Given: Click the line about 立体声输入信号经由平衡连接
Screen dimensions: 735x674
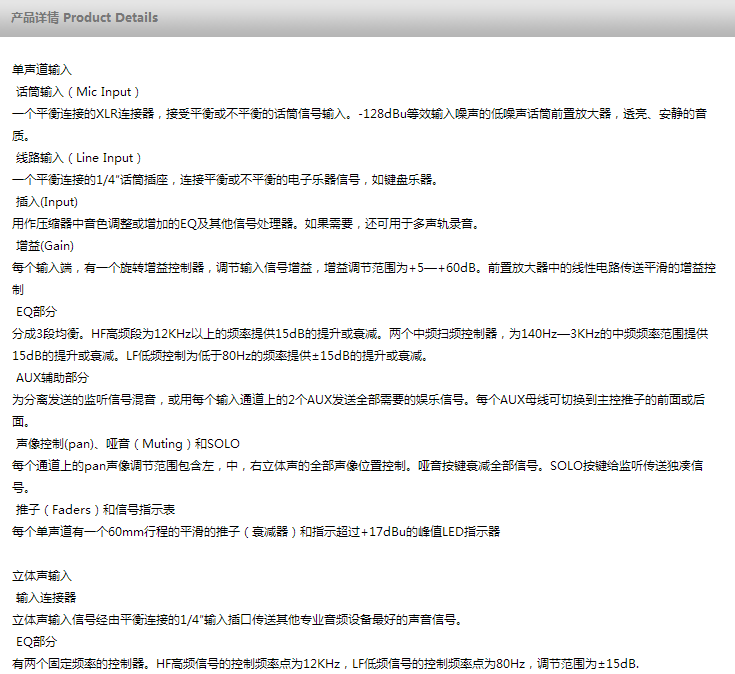Looking at the screenshot, I should [238, 620].
